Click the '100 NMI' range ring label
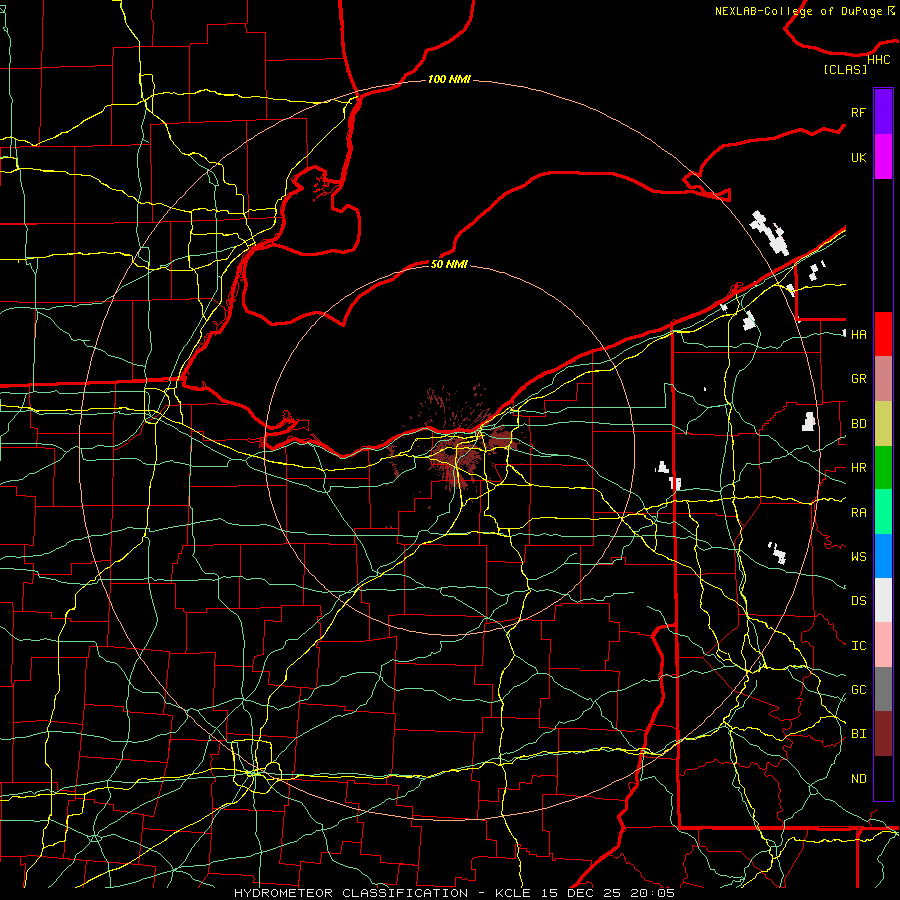Screen dimensions: 900x900 [449, 79]
